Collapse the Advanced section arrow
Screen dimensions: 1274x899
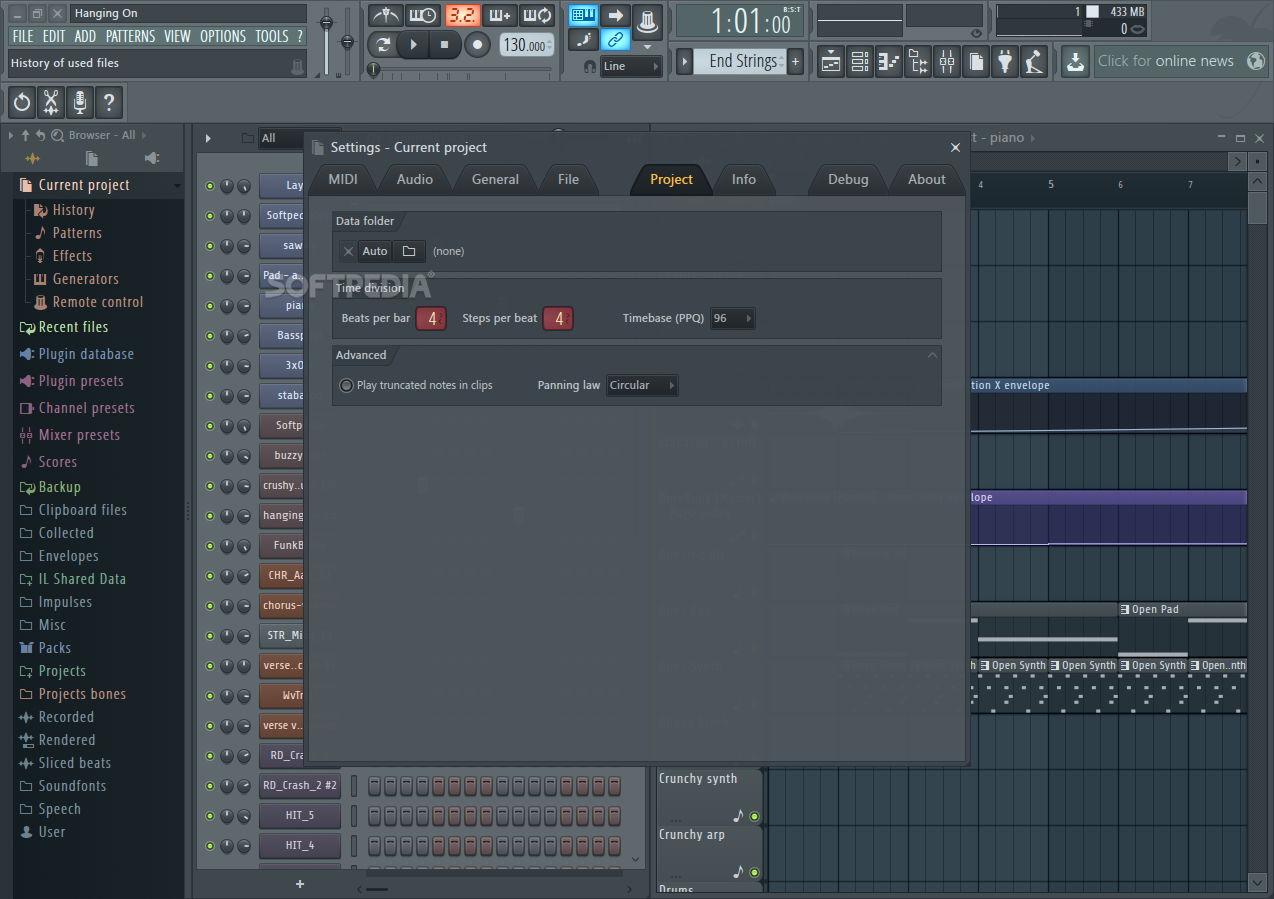[932, 355]
